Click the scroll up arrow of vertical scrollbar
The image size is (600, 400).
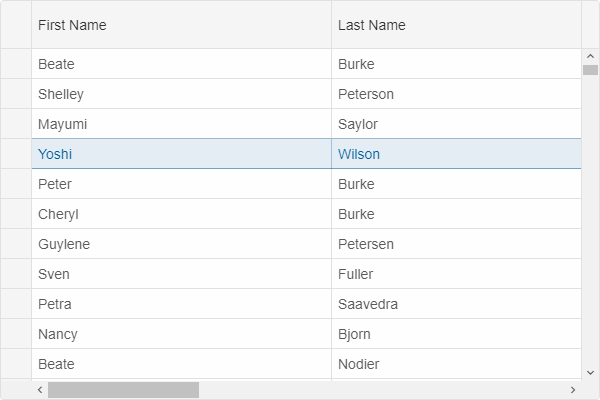pos(590,56)
